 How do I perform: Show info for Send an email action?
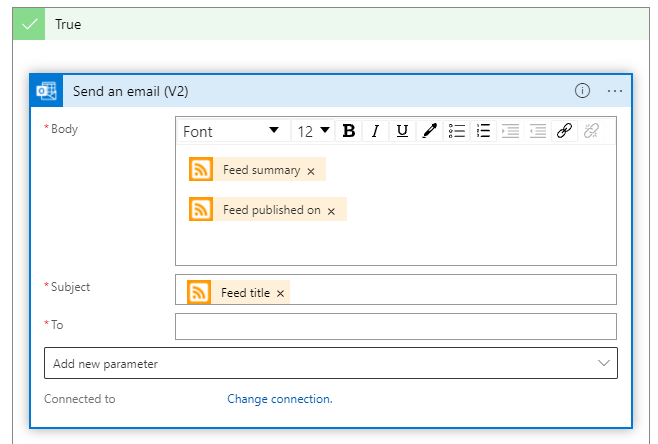point(582,91)
